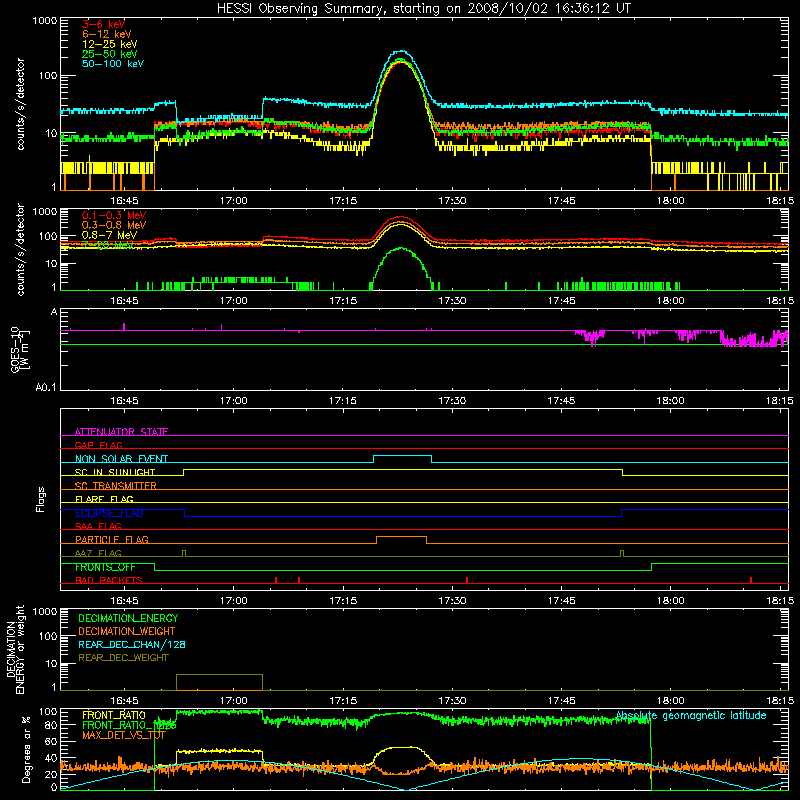Image resolution: width=800 pixels, height=800 pixels.
Task: Select the REAR_DEC_CHAN/128 legend label
Action: tap(132, 644)
